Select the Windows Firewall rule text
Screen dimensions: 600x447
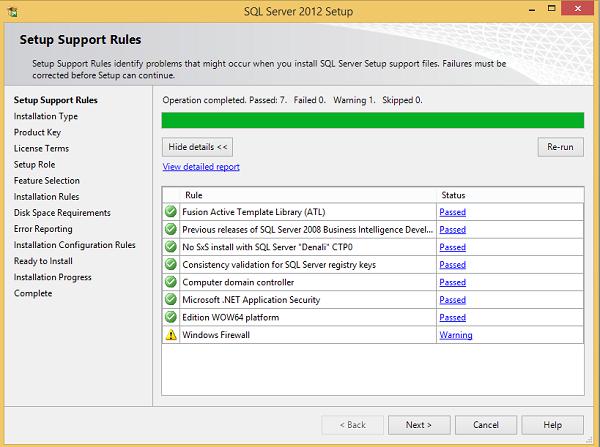(x=216, y=335)
